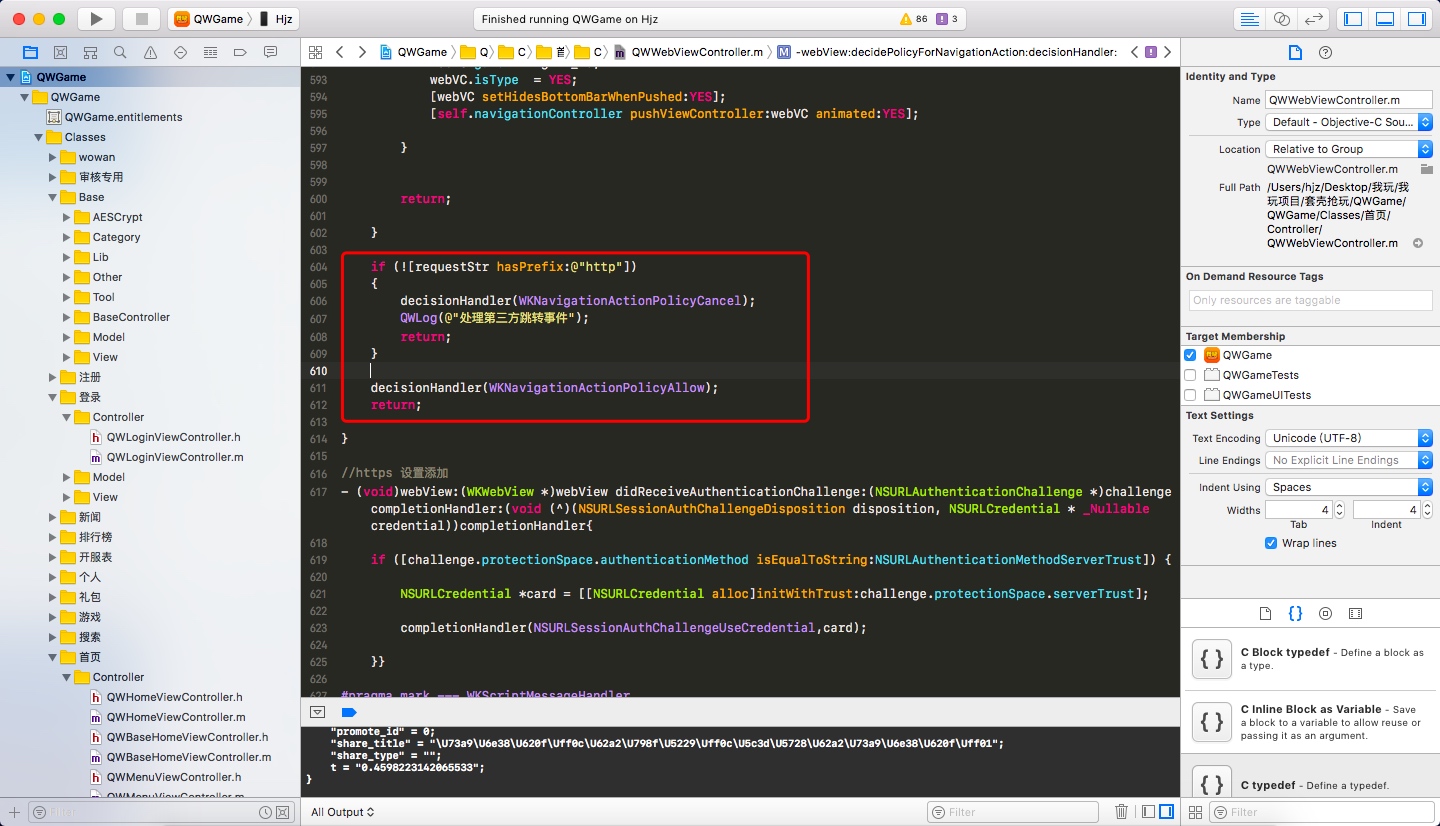Select QWLoginViewController.m in navigator
This screenshot has height=826, width=1440.
pyautogui.click(x=175, y=457)
